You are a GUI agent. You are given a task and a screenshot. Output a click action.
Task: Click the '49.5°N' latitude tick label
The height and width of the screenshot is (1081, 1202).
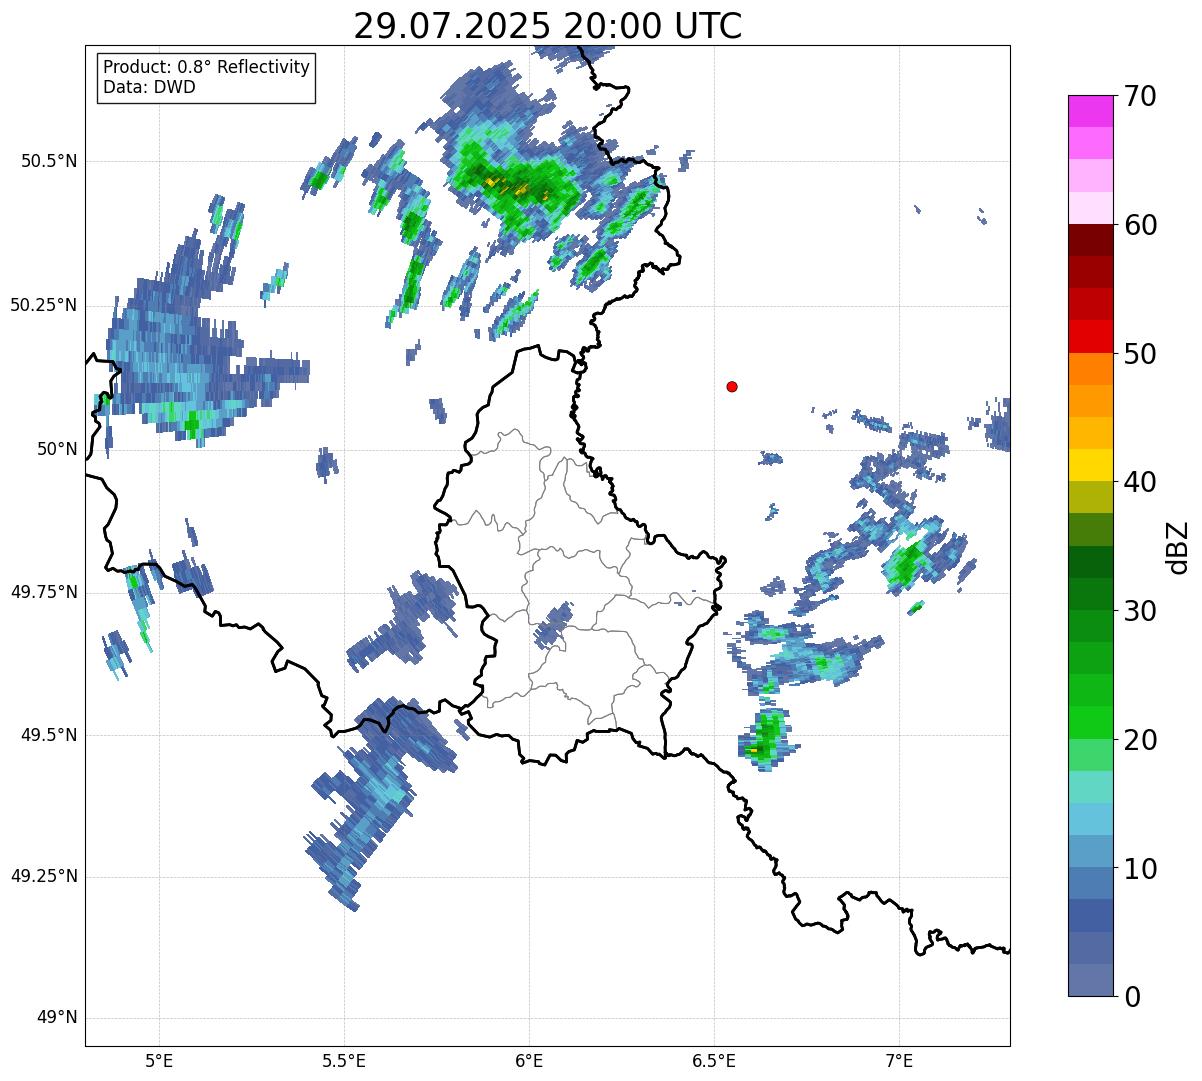click(x=48, y=735)
